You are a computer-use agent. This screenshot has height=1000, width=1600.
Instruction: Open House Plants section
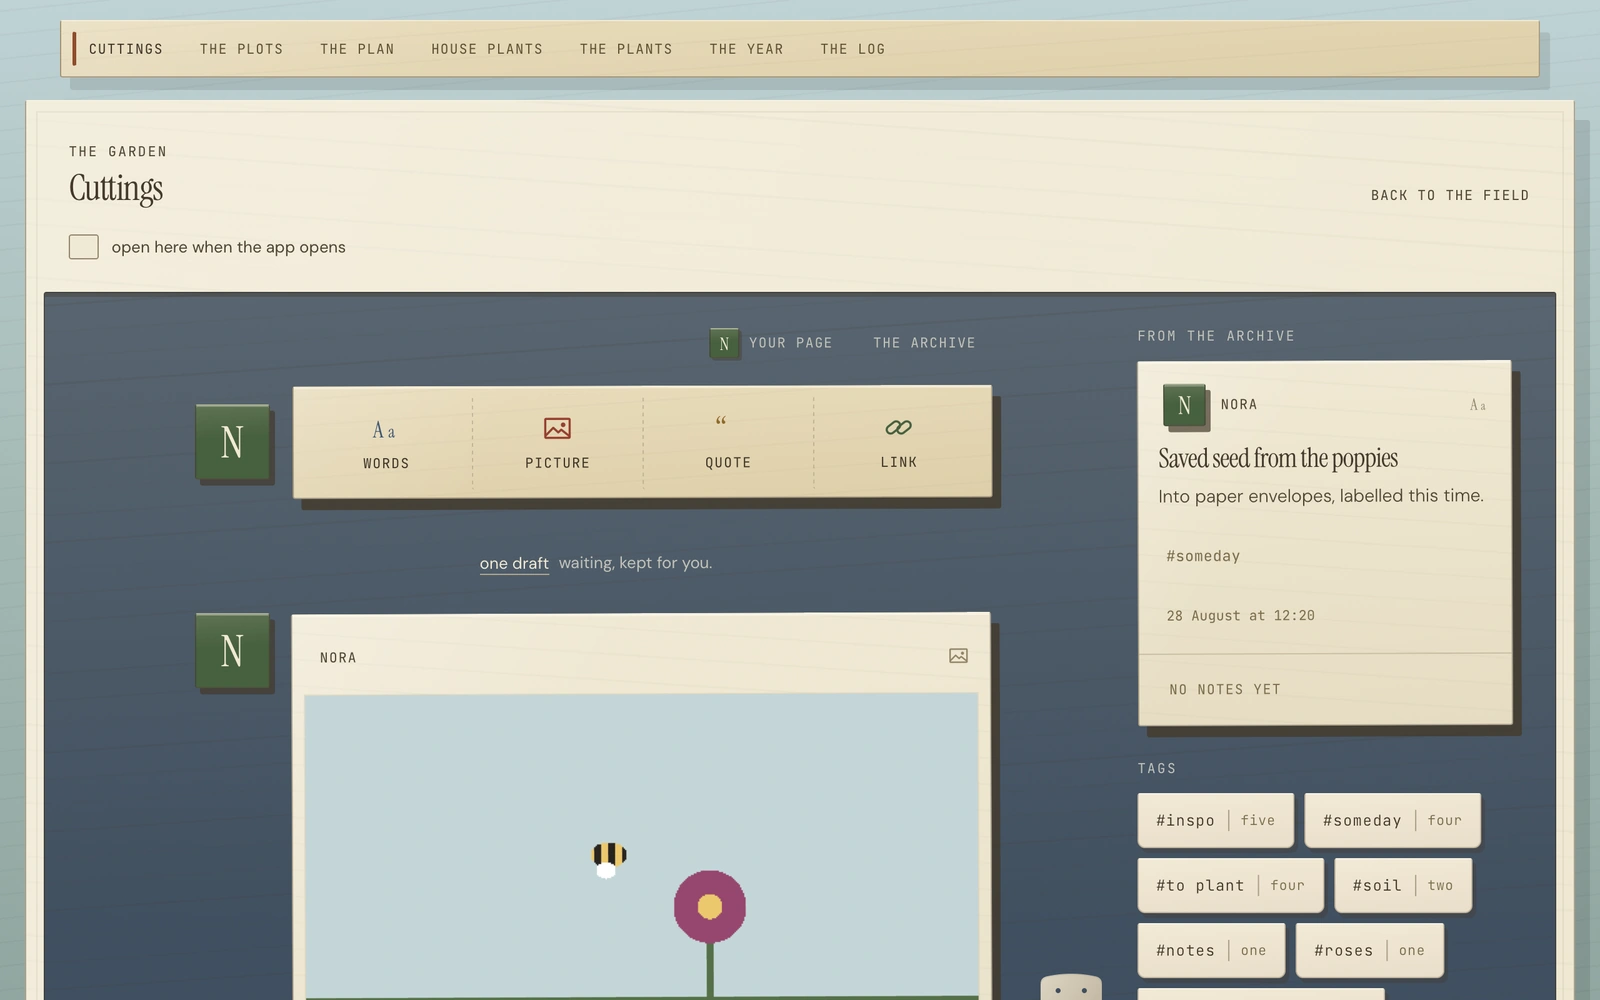(x=487, y=49)
